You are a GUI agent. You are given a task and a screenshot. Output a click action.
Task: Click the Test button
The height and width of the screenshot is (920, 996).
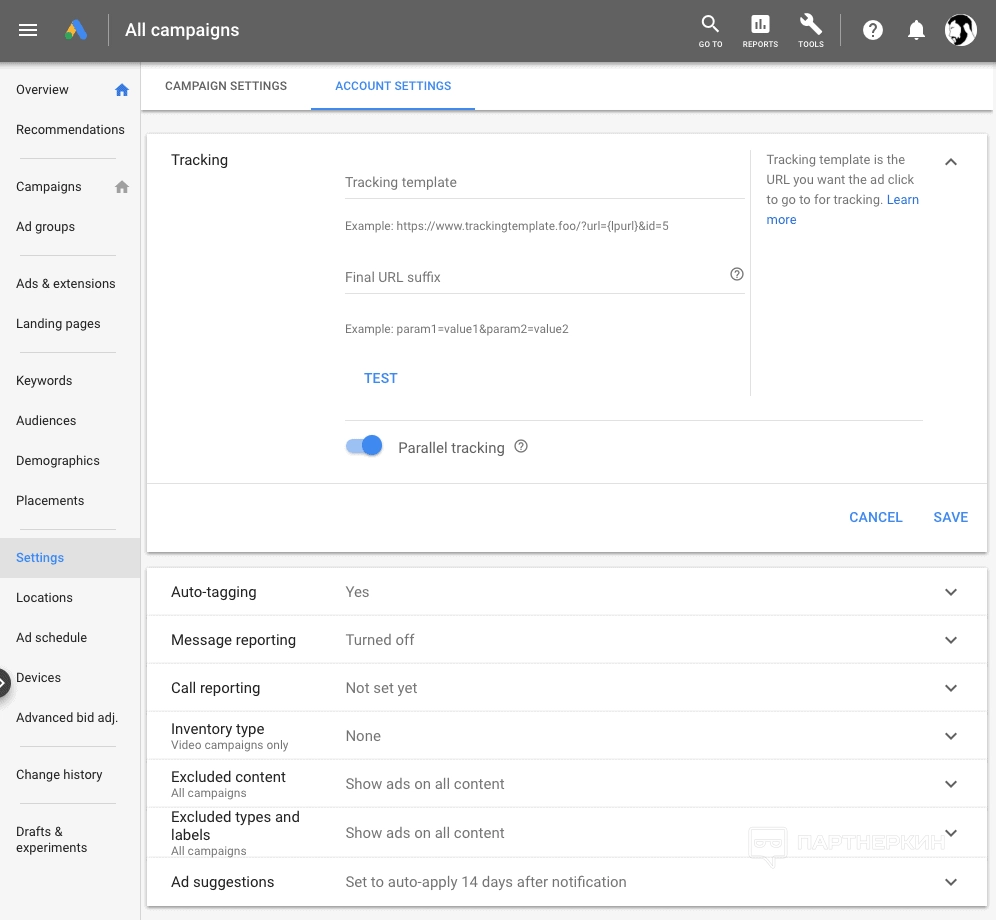coord(381,378)
